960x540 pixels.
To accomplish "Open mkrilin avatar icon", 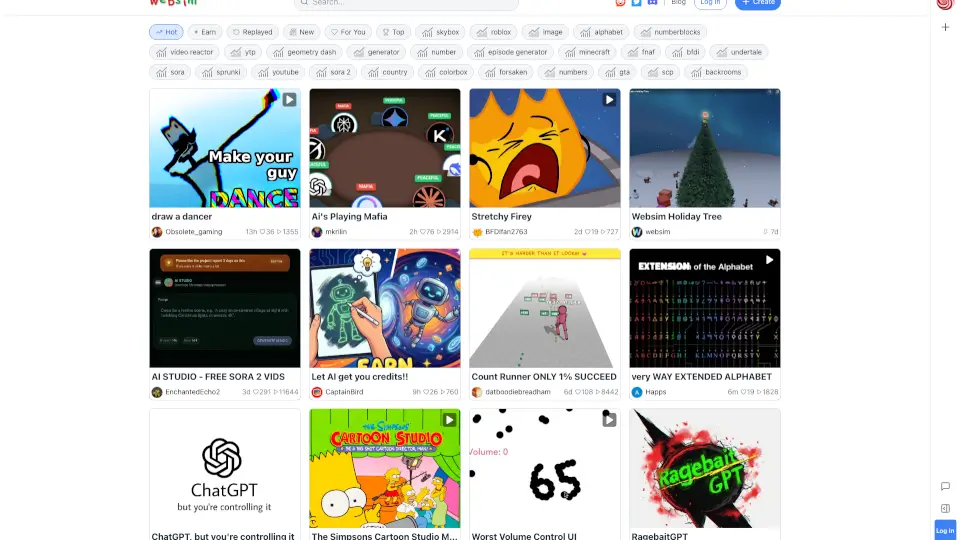I will click(x=317, y=232).
